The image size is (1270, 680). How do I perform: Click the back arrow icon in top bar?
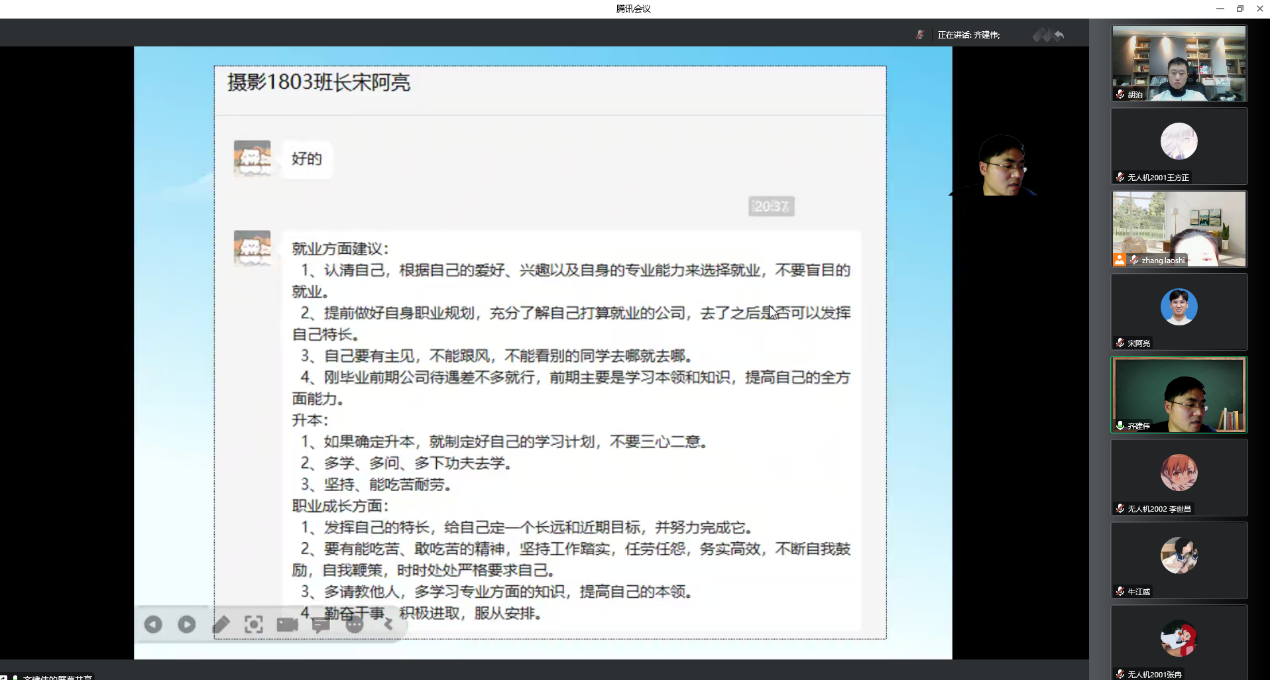tap(1058, 35)
